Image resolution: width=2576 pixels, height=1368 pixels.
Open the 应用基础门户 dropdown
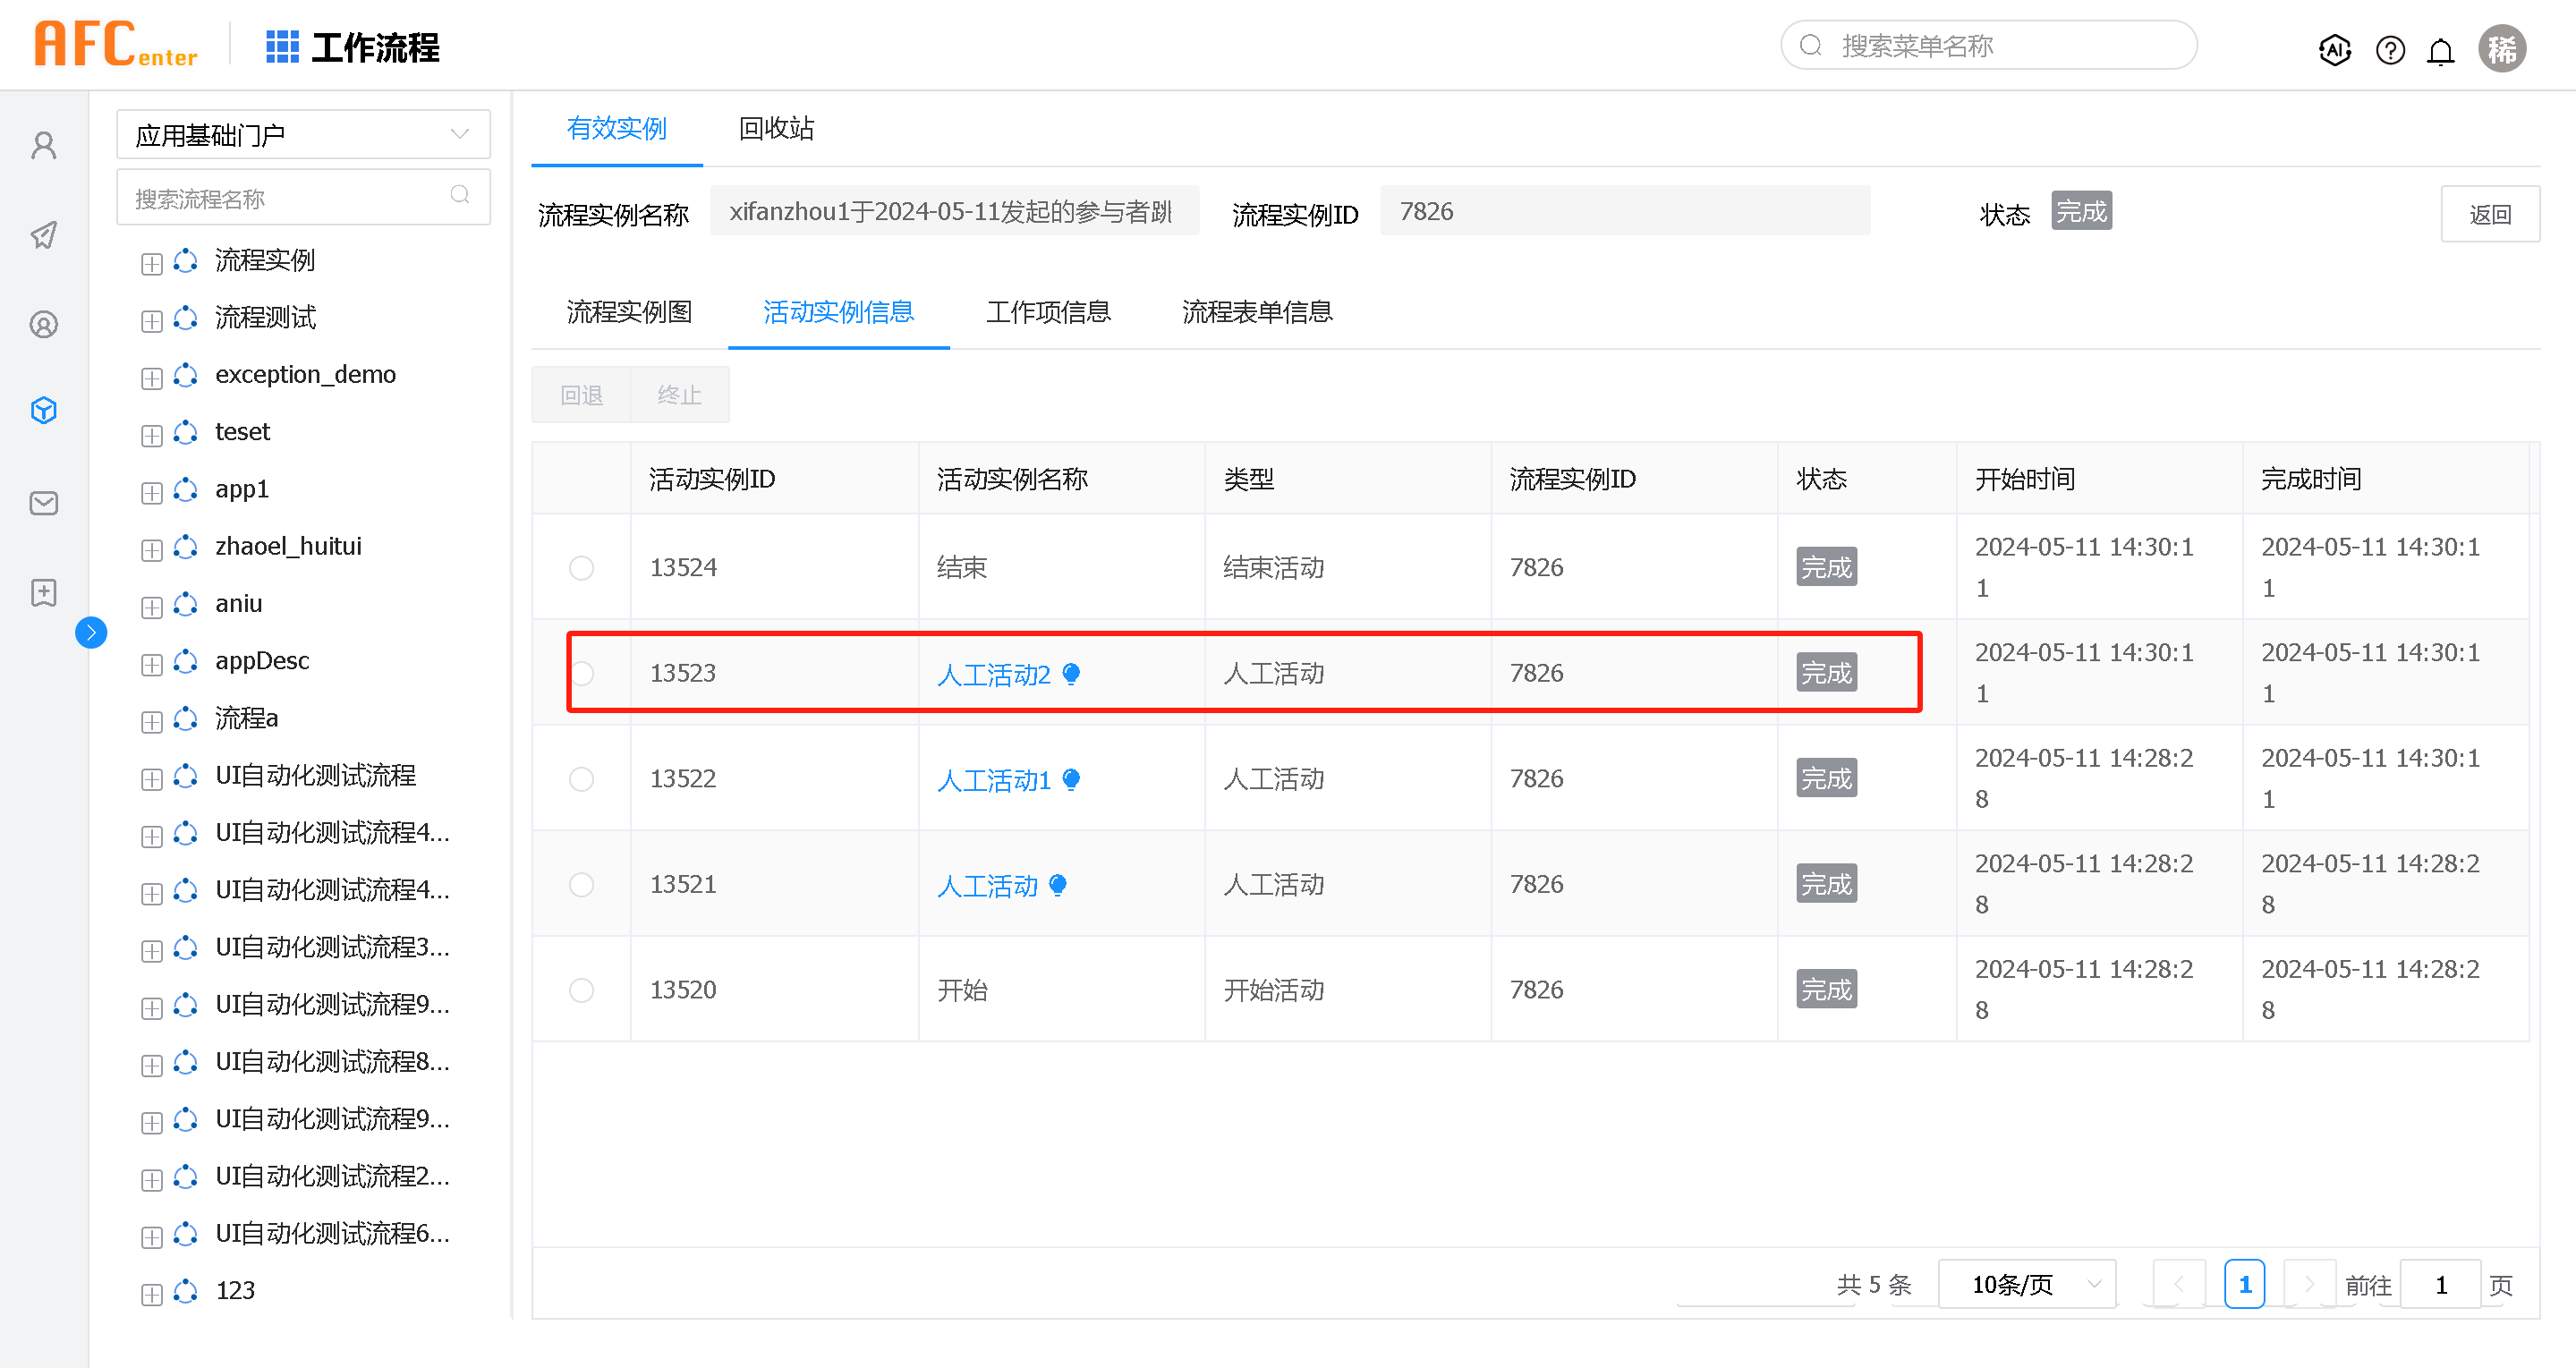tap(303, 134)
